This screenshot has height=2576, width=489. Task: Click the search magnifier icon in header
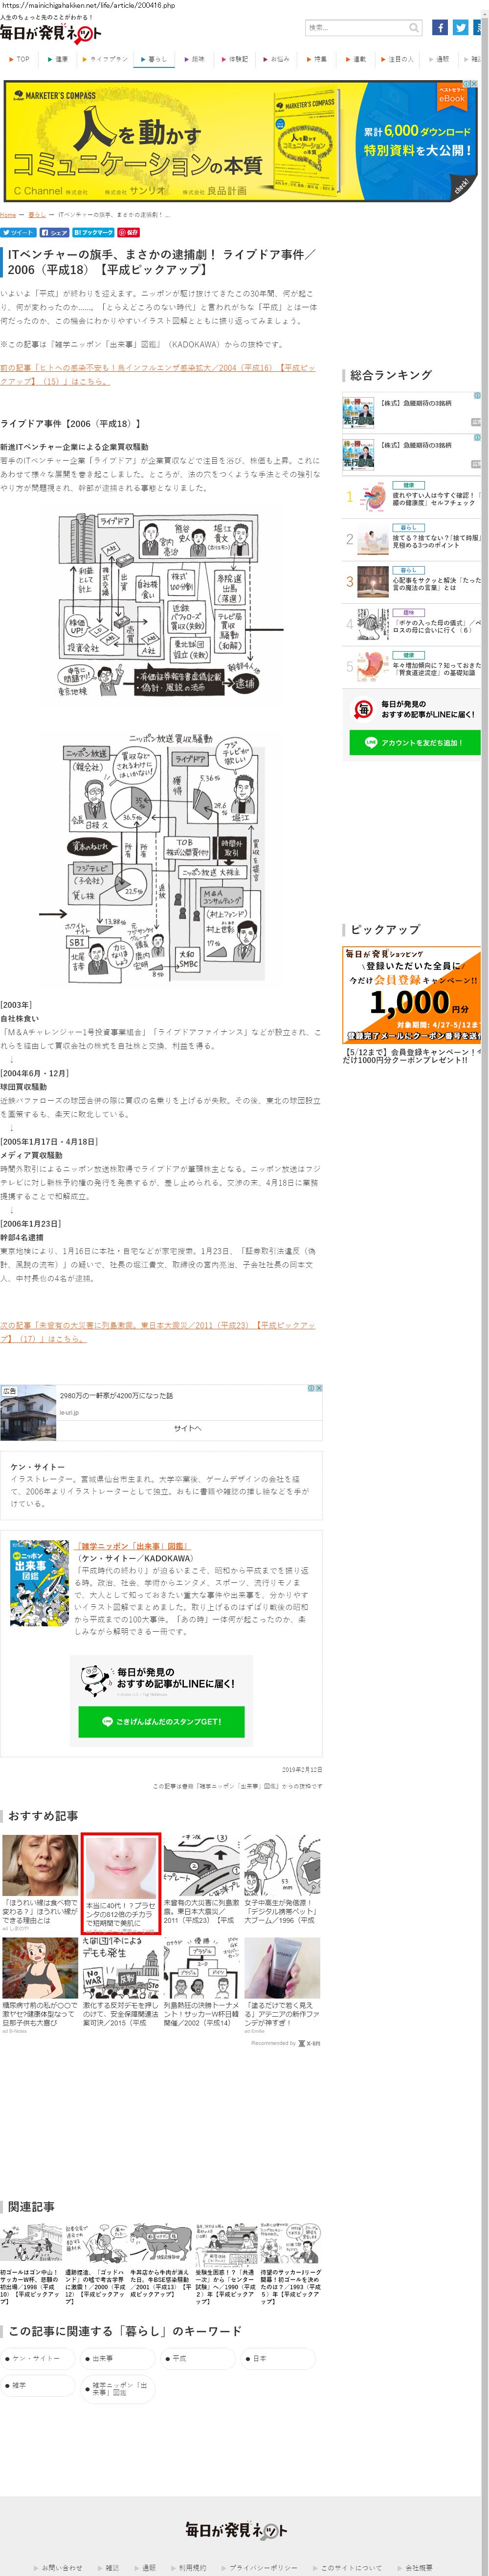point(414,28)
